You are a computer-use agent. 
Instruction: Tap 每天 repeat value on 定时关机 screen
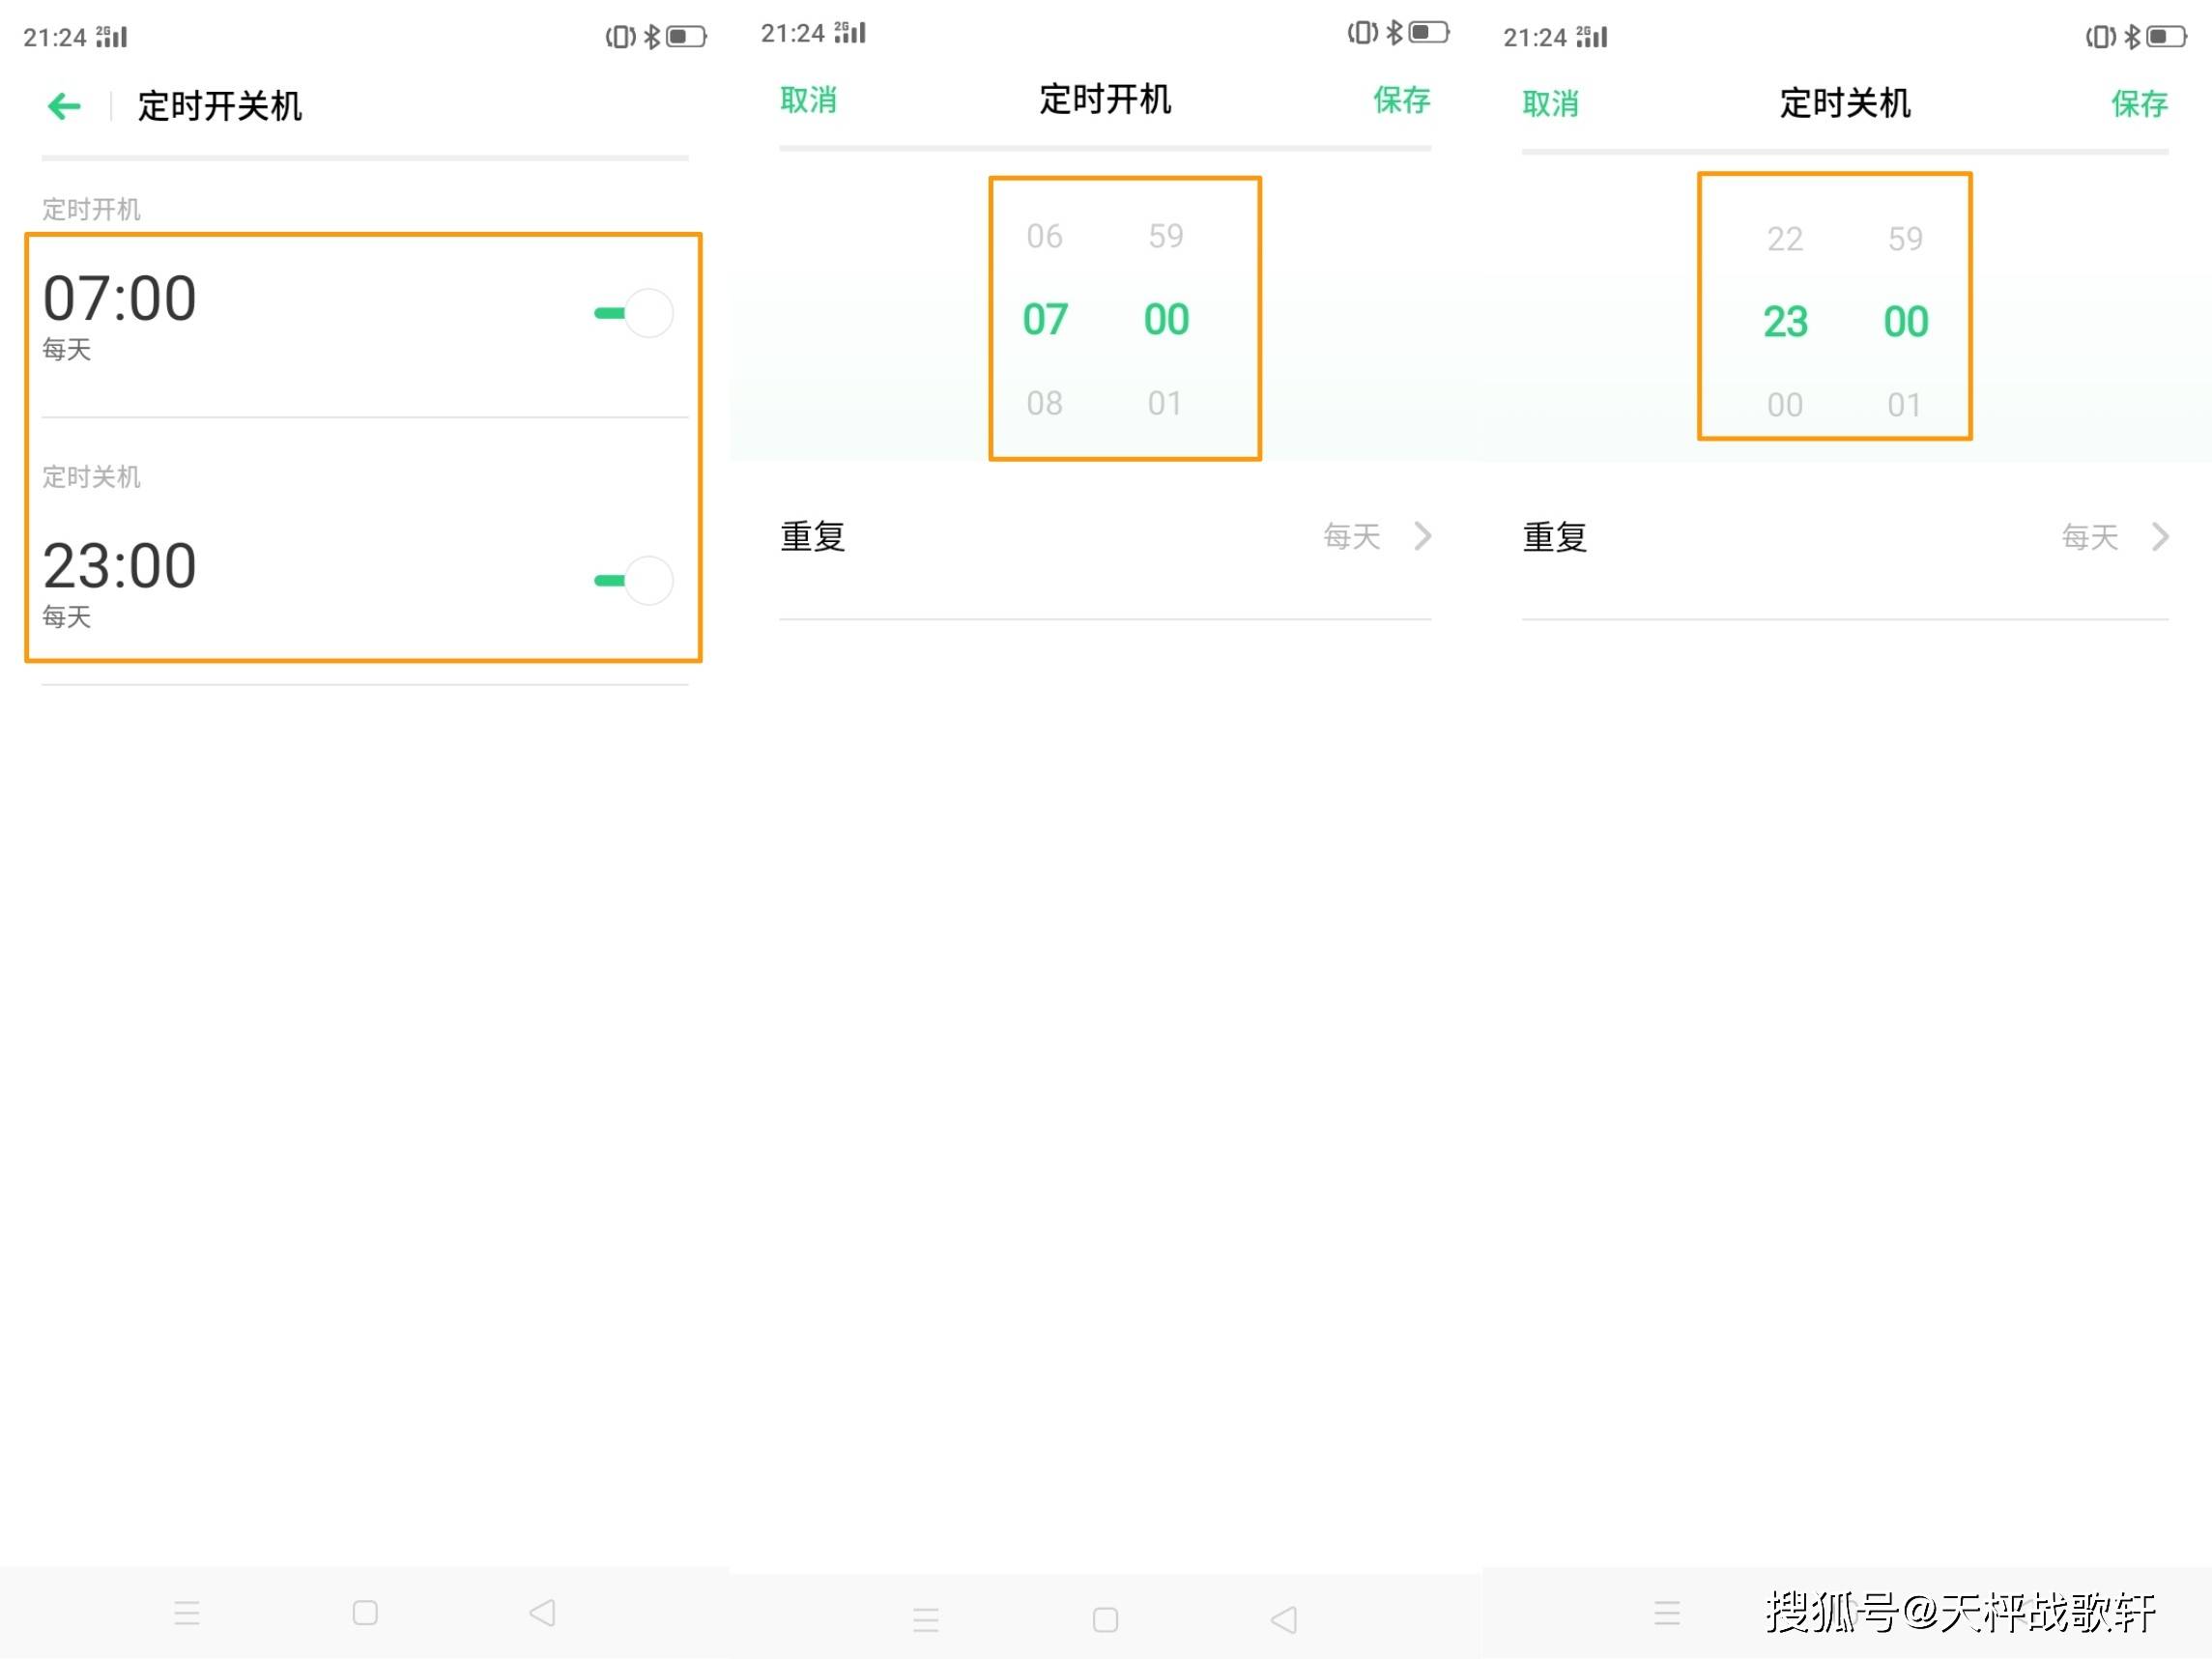(2090, 538)
